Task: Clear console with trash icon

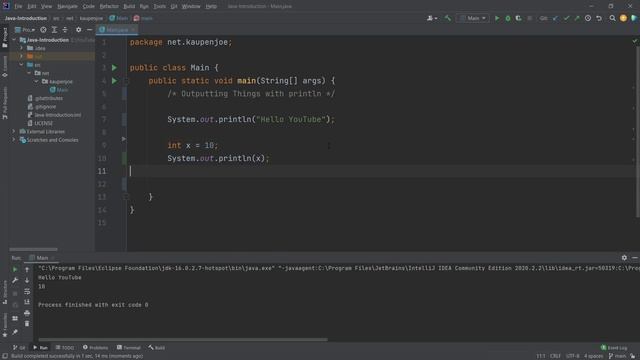Action: coord(27,324)
